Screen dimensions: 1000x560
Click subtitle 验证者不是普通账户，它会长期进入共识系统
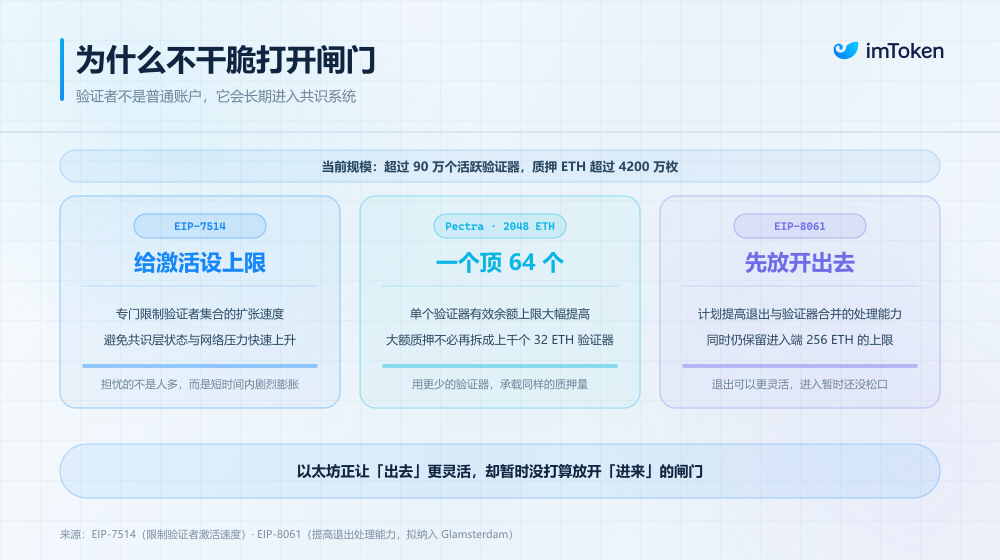(216, 96)
